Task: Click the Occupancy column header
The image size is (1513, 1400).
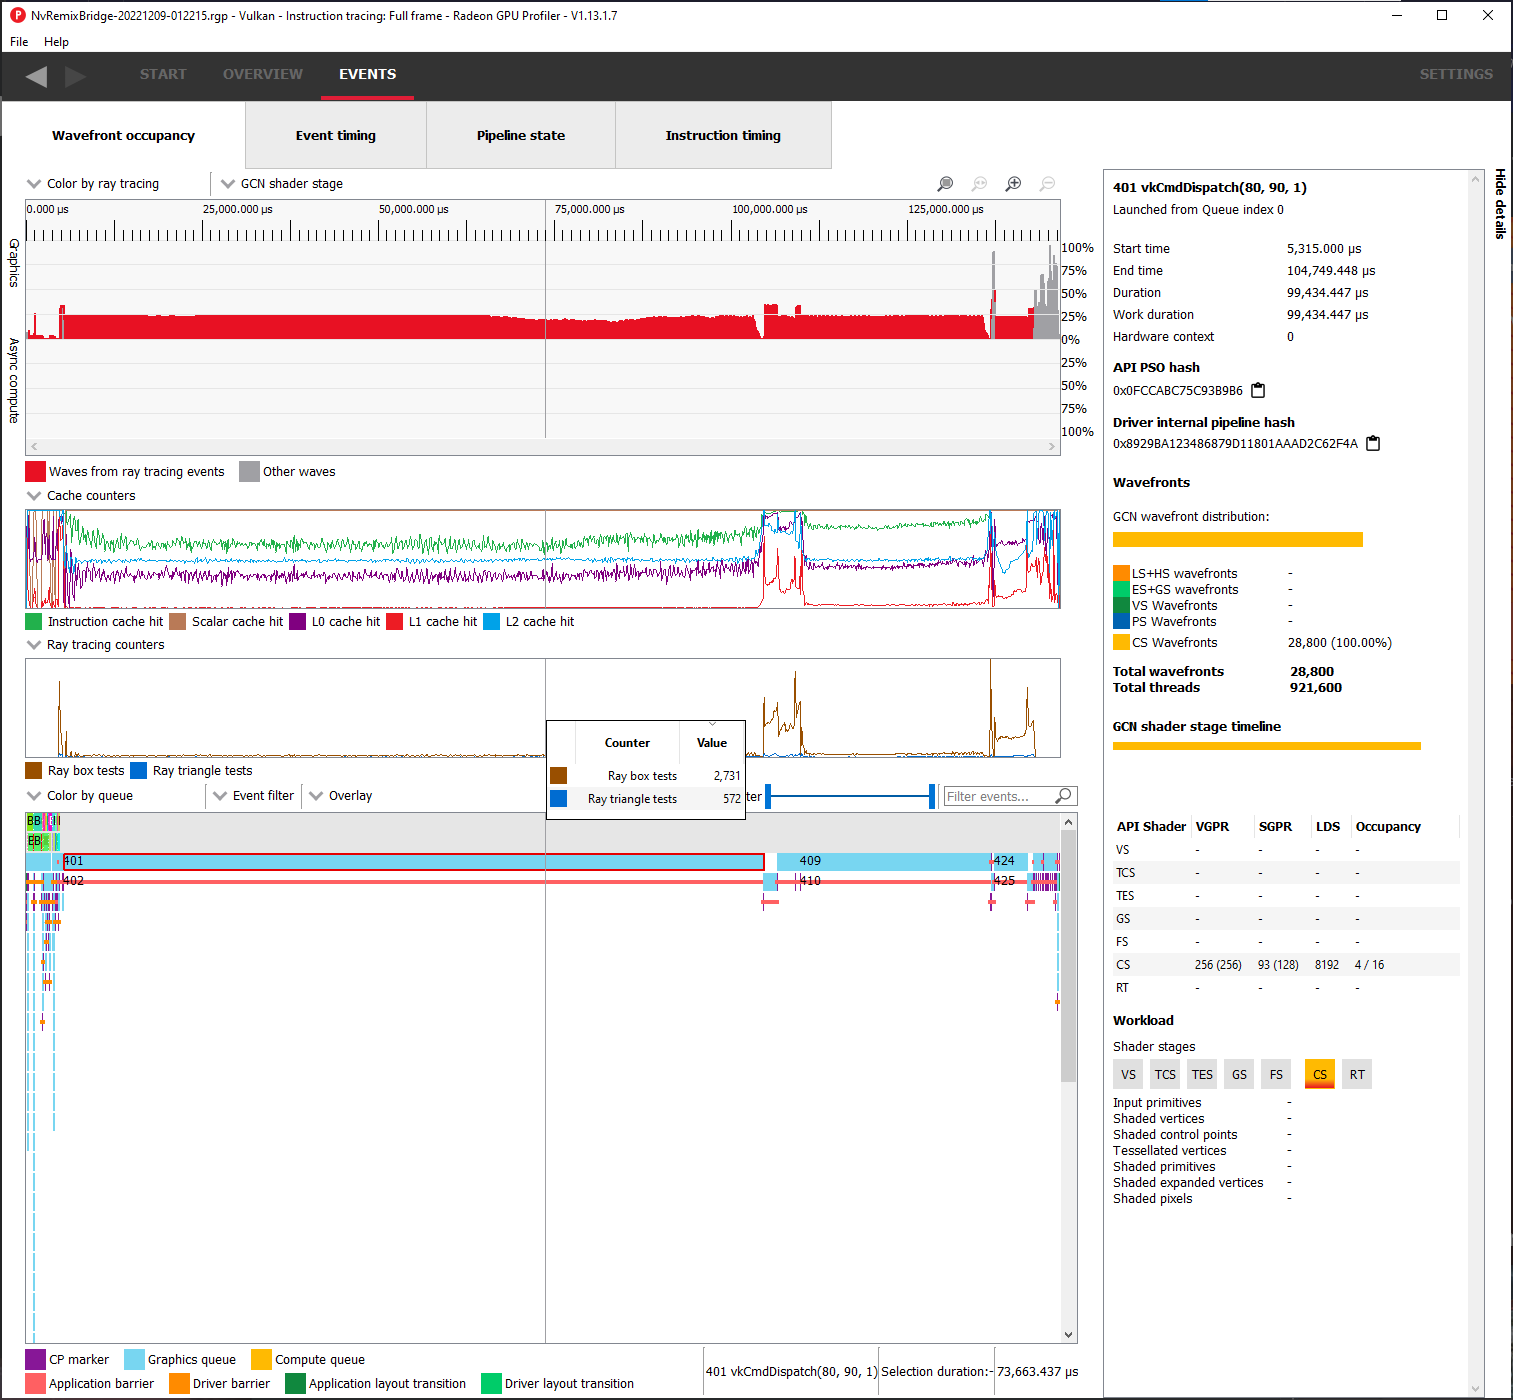Action: [x=1388, y=827]
